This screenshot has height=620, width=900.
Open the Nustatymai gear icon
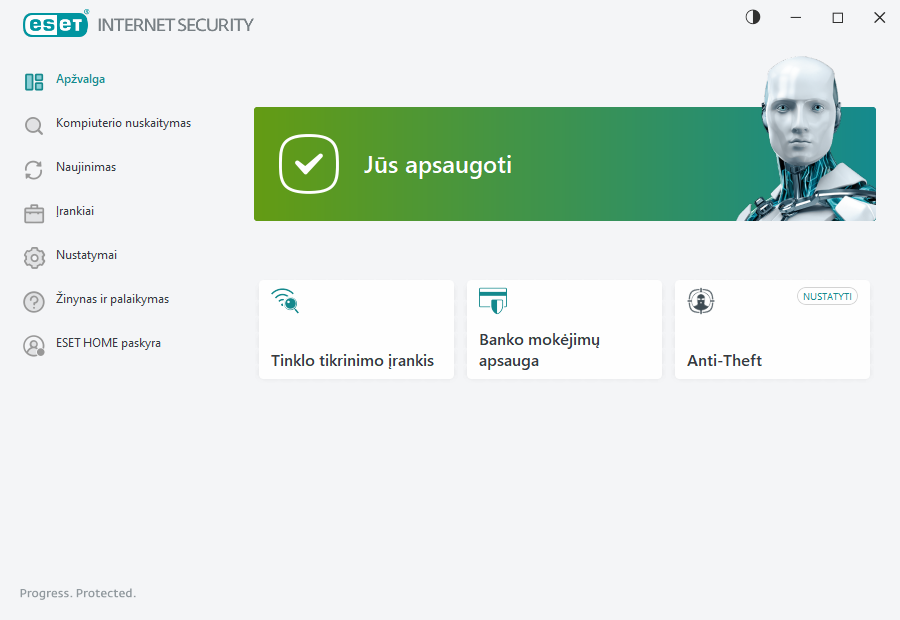pos(34,256)
